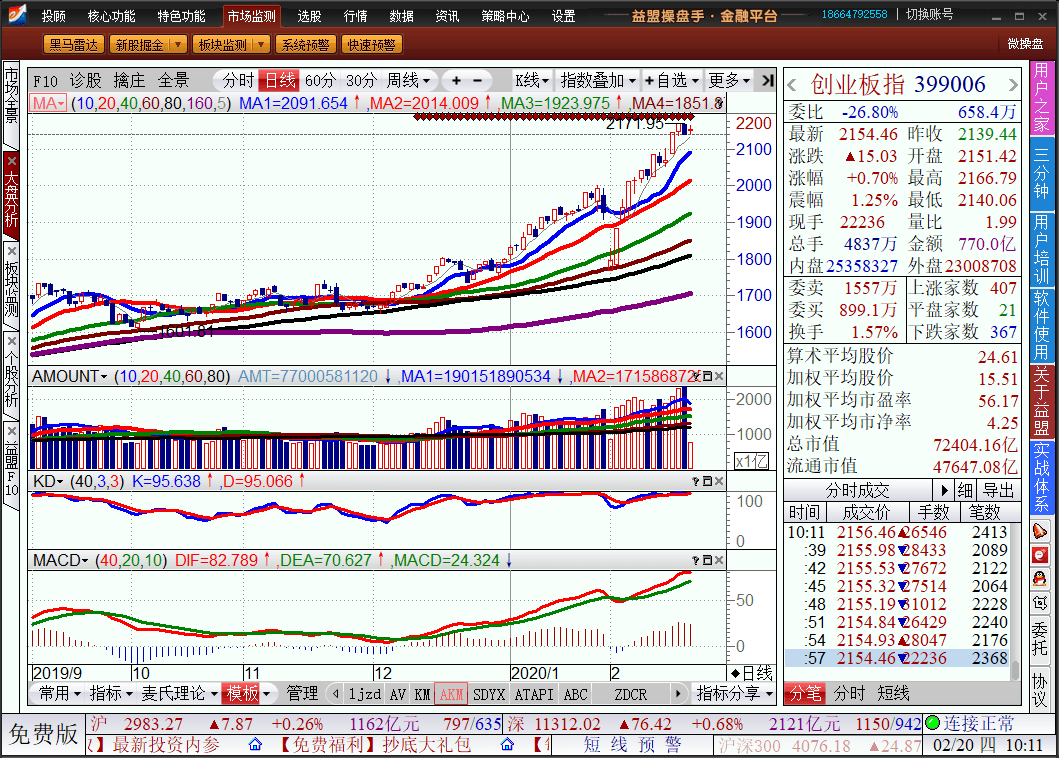Open the 选股 menu

pyautogui.click(x=309, y=16)
